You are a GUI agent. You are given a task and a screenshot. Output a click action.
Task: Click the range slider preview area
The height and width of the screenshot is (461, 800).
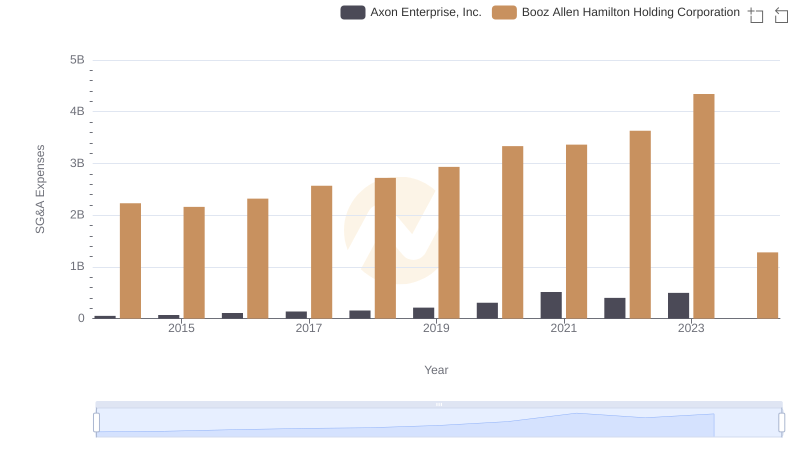(439, 422)
